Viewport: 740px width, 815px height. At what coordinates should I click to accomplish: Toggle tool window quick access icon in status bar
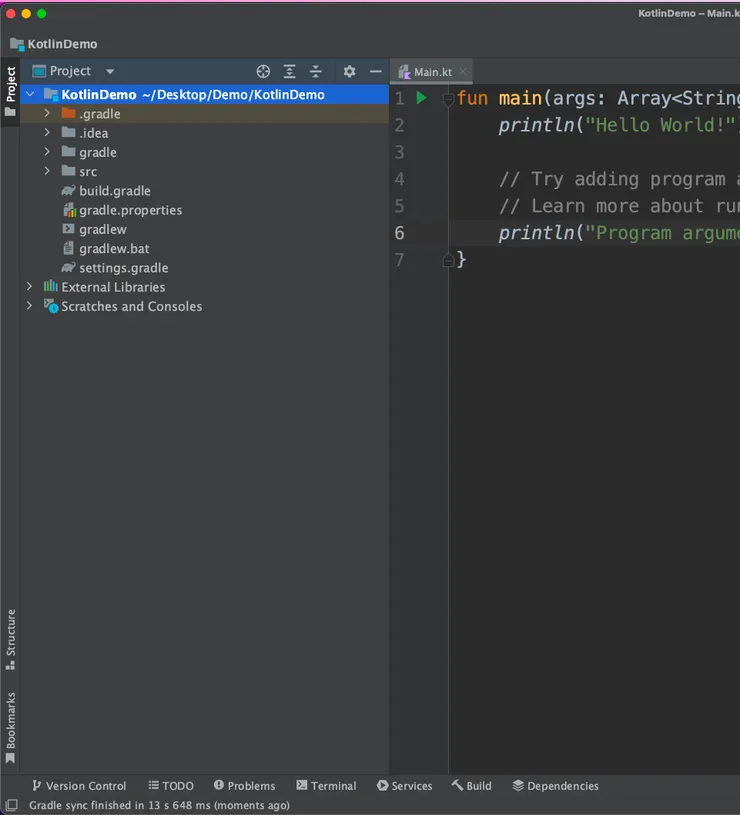coord(11,805)
